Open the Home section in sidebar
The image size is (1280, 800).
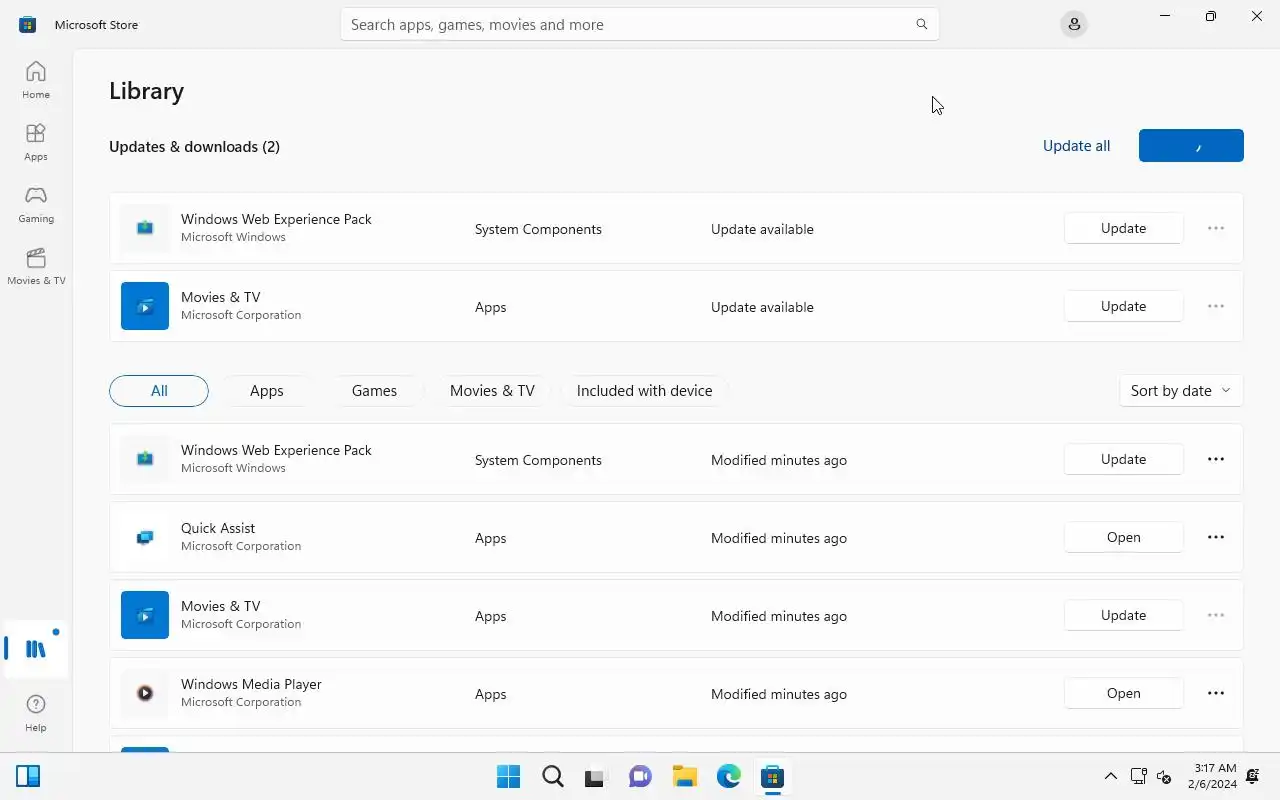click(x=36, y=80)
